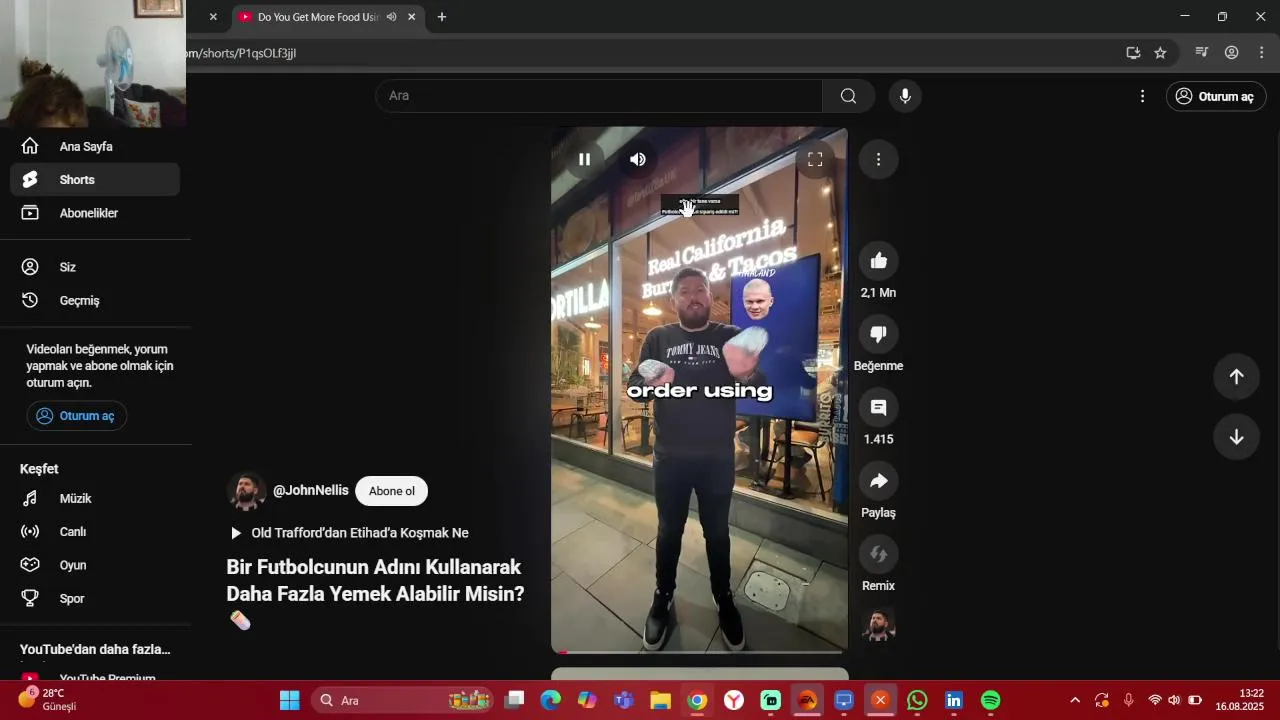This screenshot has height=720, width=1280.
Task: Click the sidebar Oturum aç button
Action: 77,416
